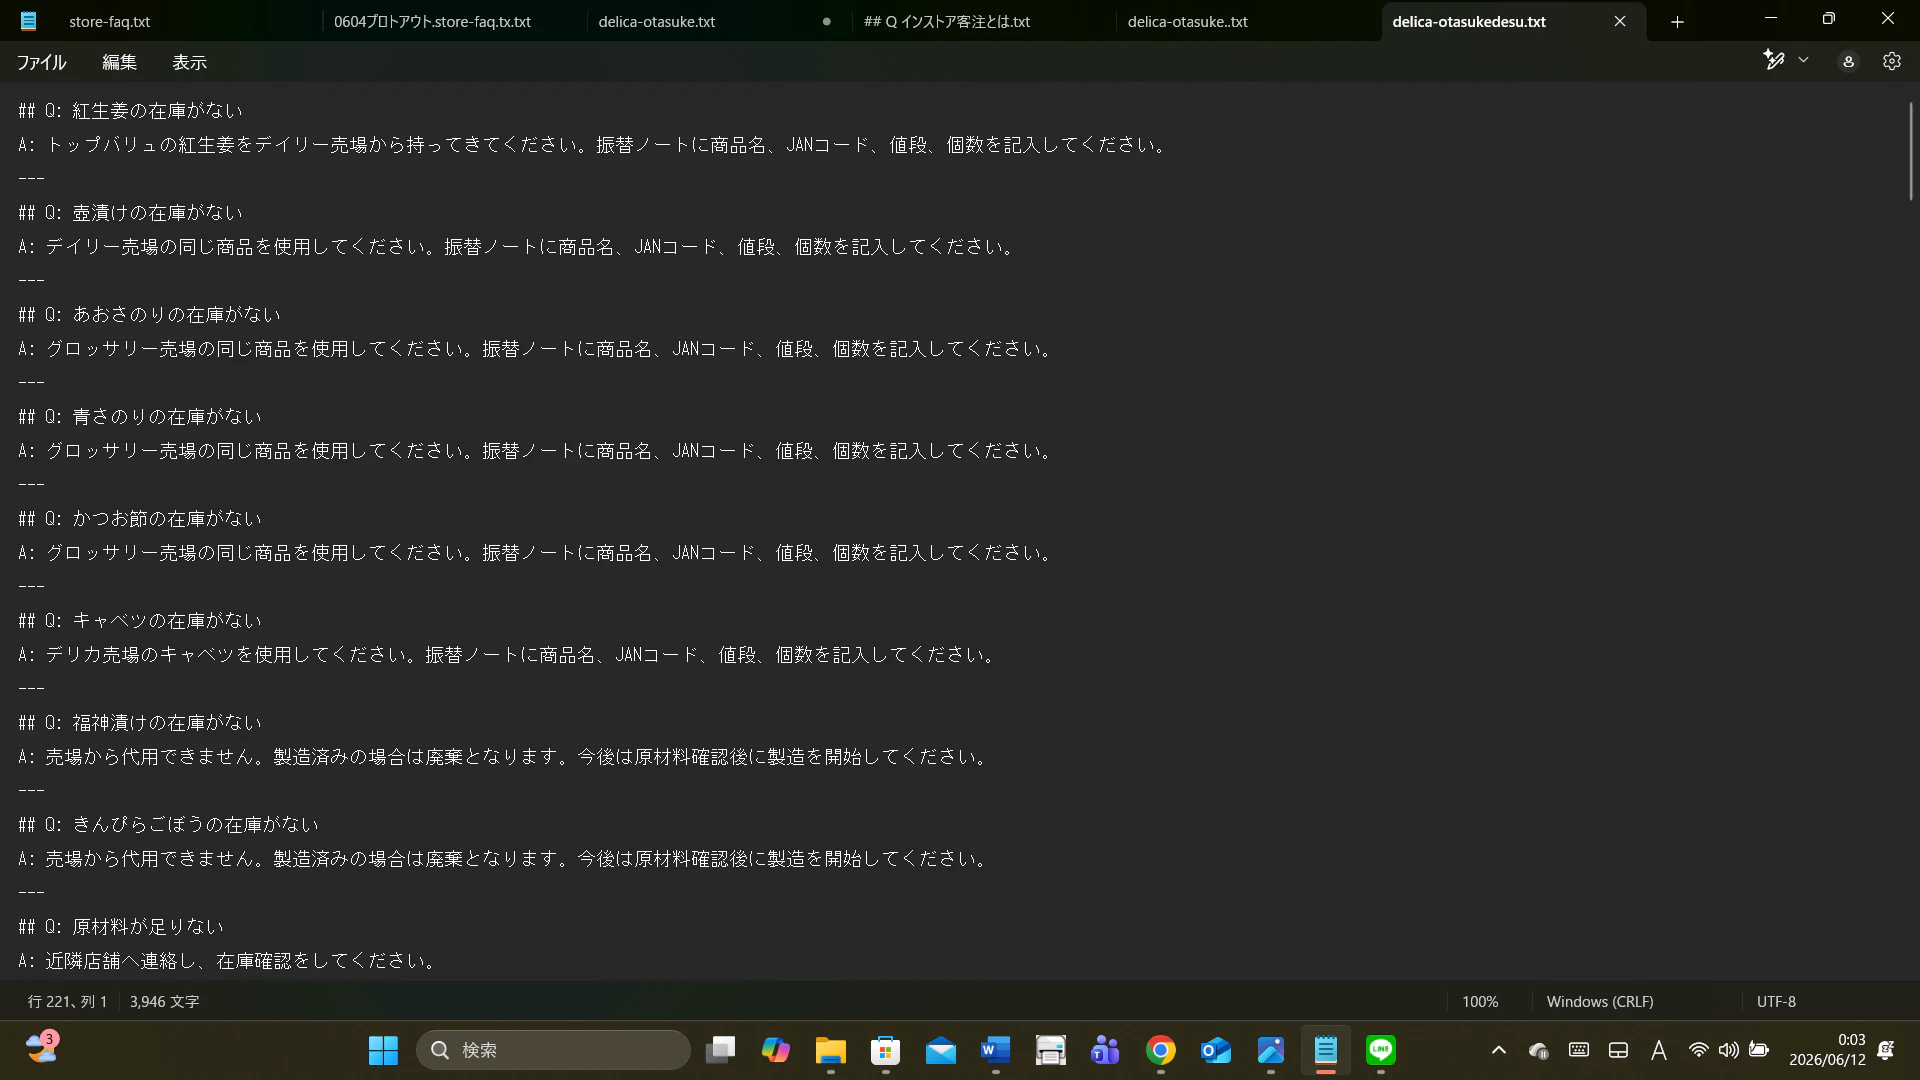This screenshot has height=1080, width=1920.
Task: Click Windows (CRLF) line ending indicator
Action: pyautogui.click(x=1599, y=1001)
